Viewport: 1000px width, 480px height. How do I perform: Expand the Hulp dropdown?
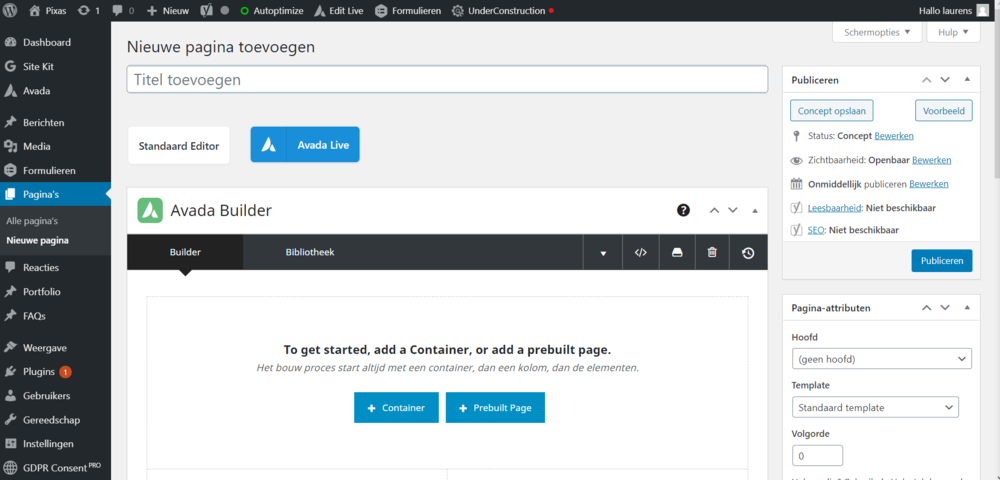point(953,32)
